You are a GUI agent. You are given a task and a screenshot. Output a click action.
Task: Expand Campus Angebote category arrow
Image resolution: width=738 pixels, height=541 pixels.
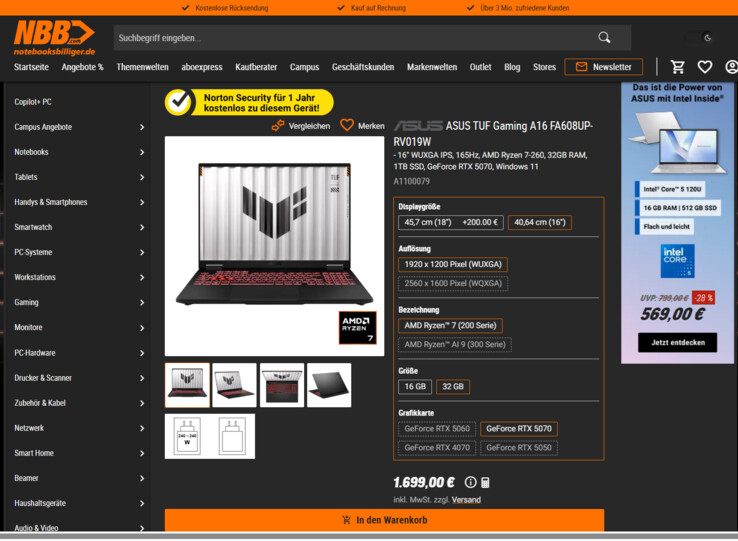(142, 127)
